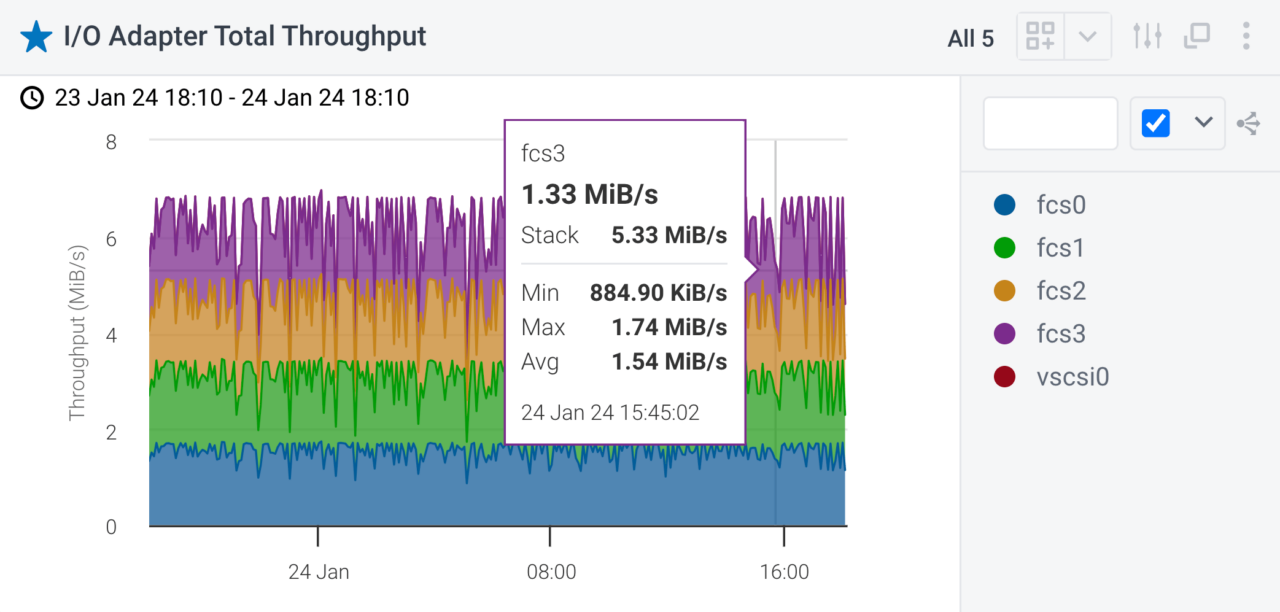Toggle fcs1 series visibility
Screen dimensions: 1280x612
pyautogui.click(x=1061, y=248)
